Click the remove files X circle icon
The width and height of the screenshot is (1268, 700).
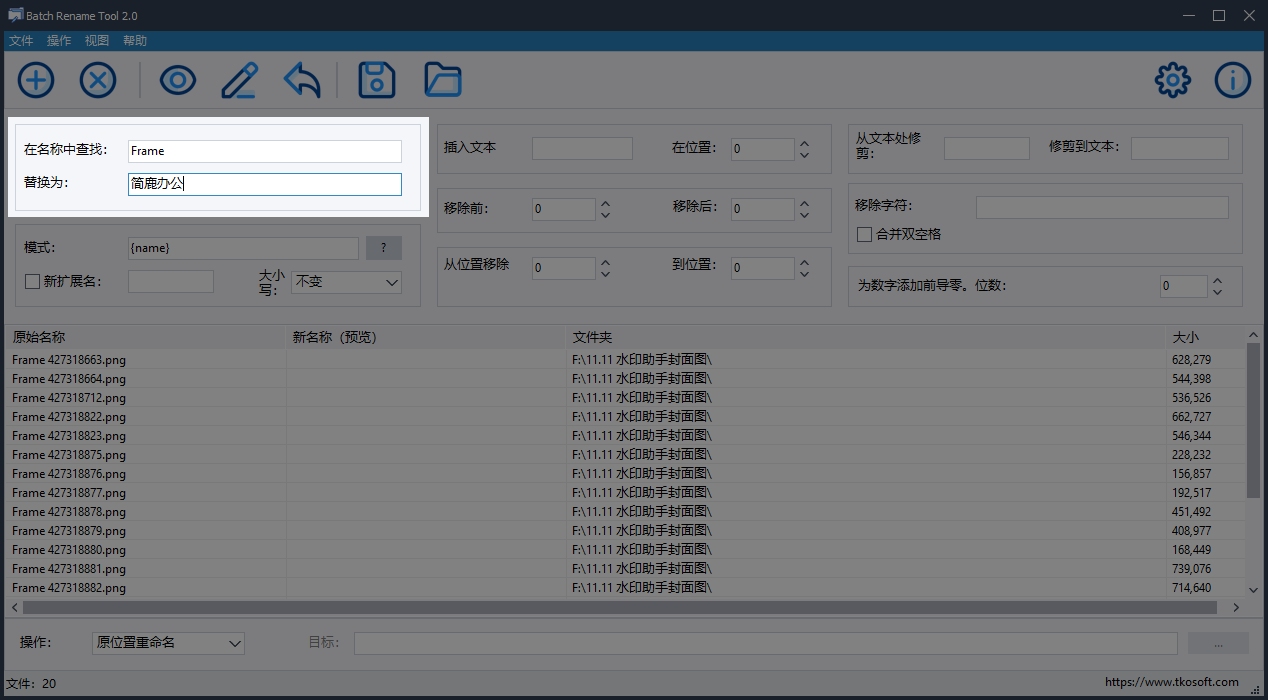click(98, 80)
